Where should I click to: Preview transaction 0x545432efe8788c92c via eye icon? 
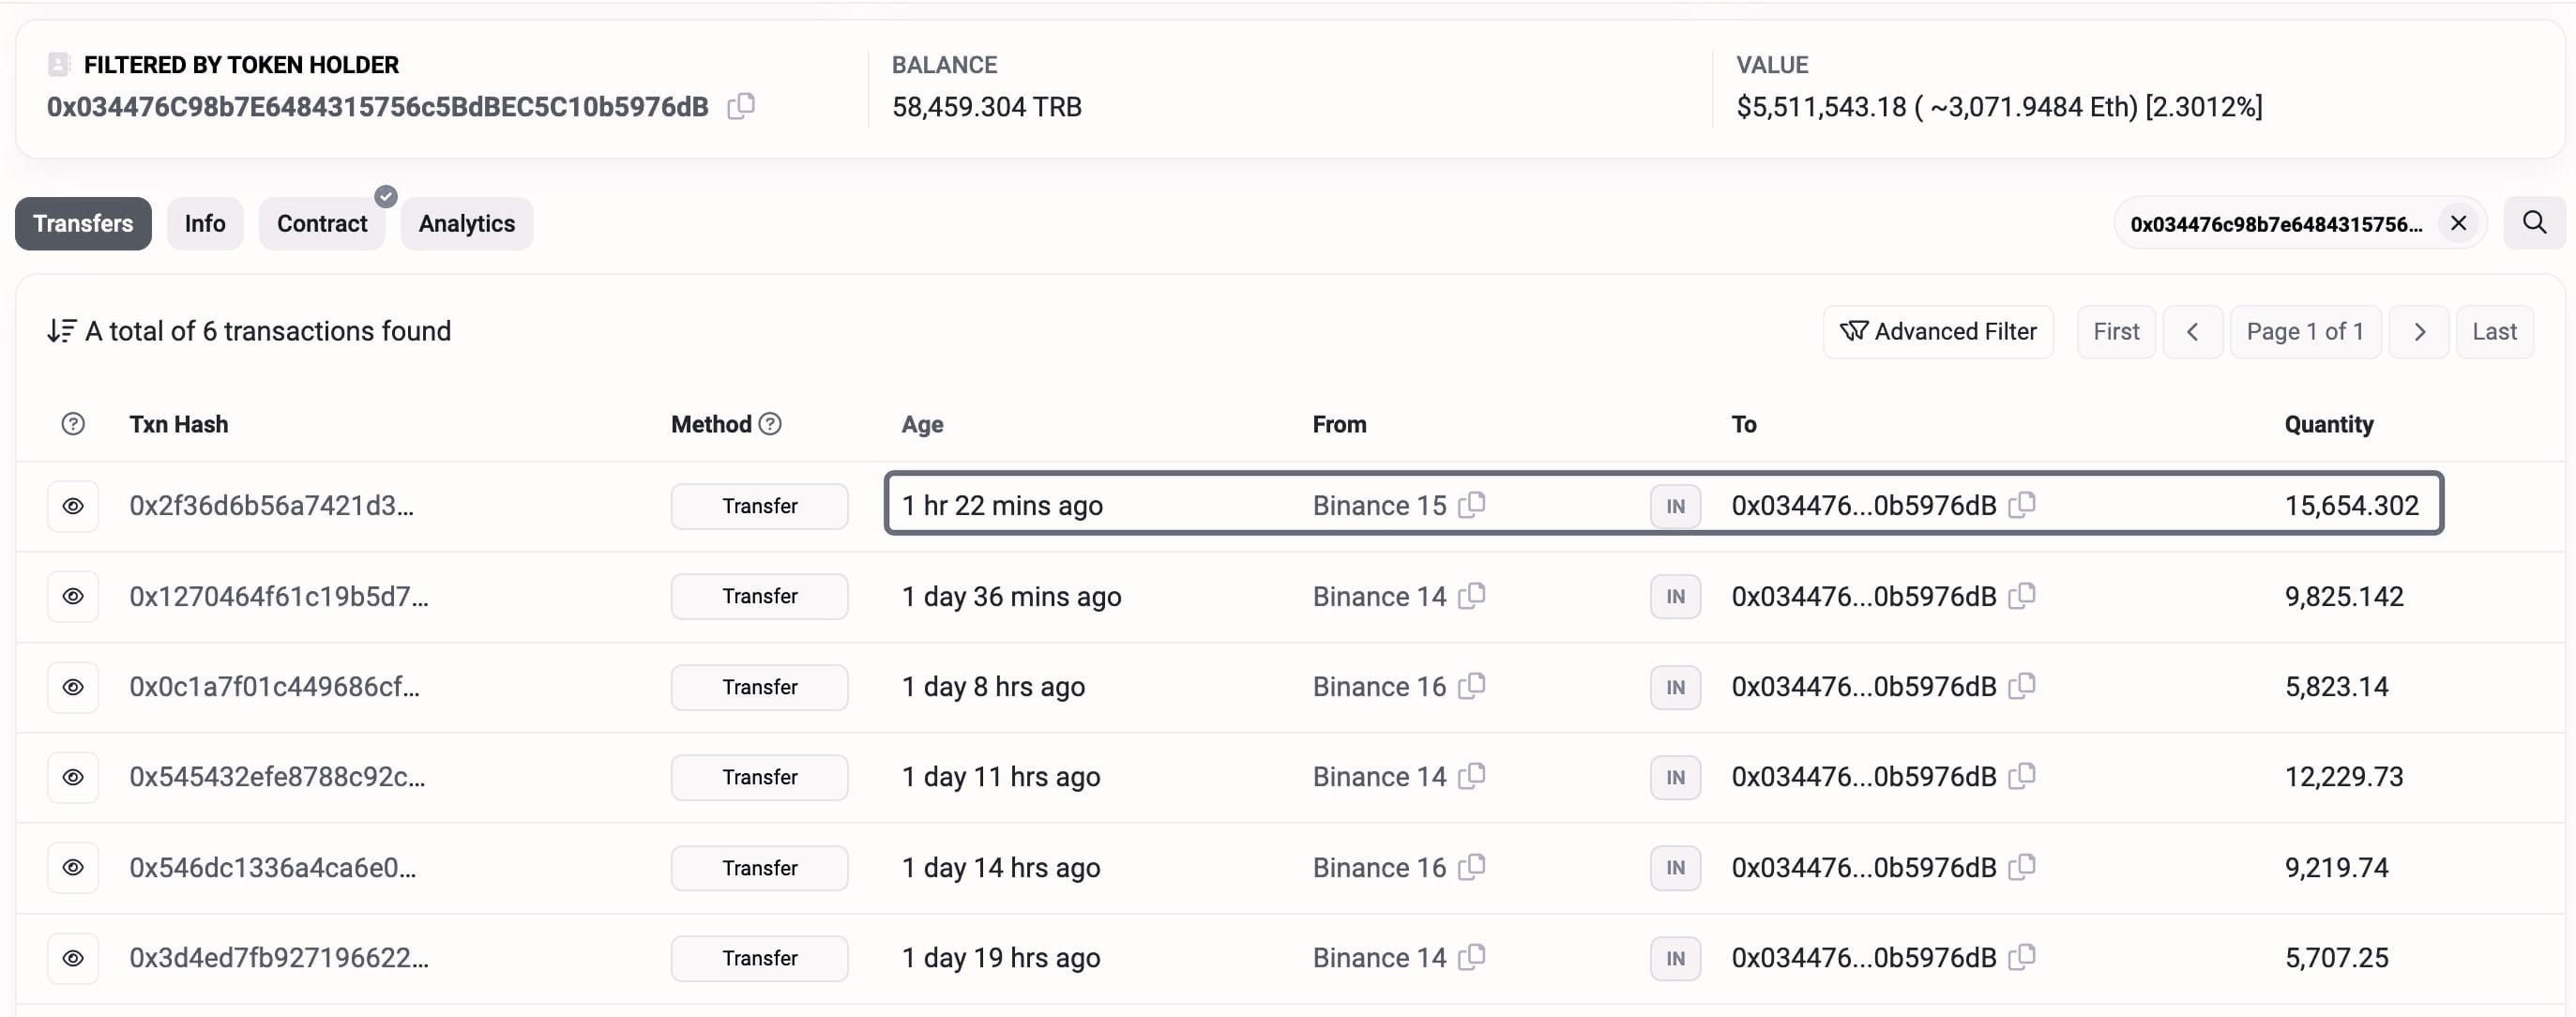pos(73,776)
